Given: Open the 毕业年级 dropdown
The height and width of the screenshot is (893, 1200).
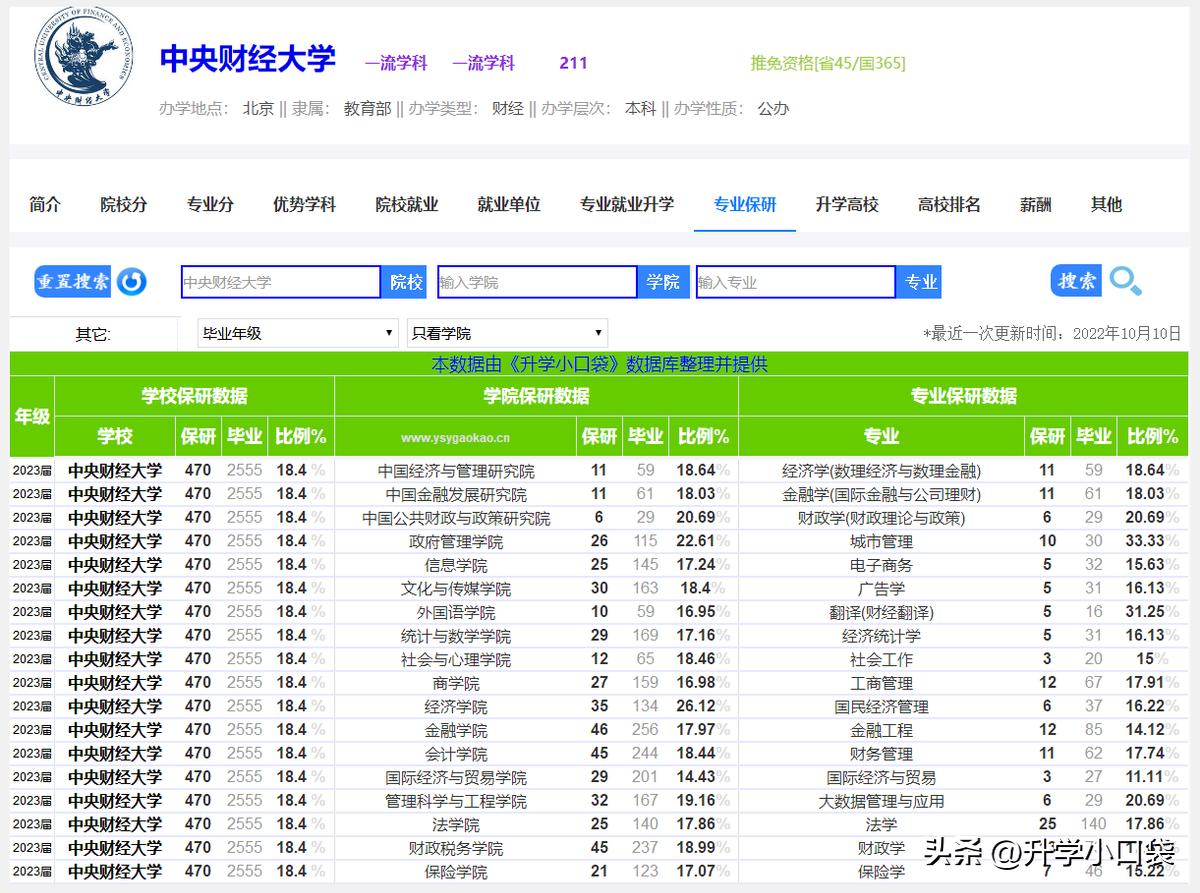Looking at the screenshot, I should pos(295,332).
